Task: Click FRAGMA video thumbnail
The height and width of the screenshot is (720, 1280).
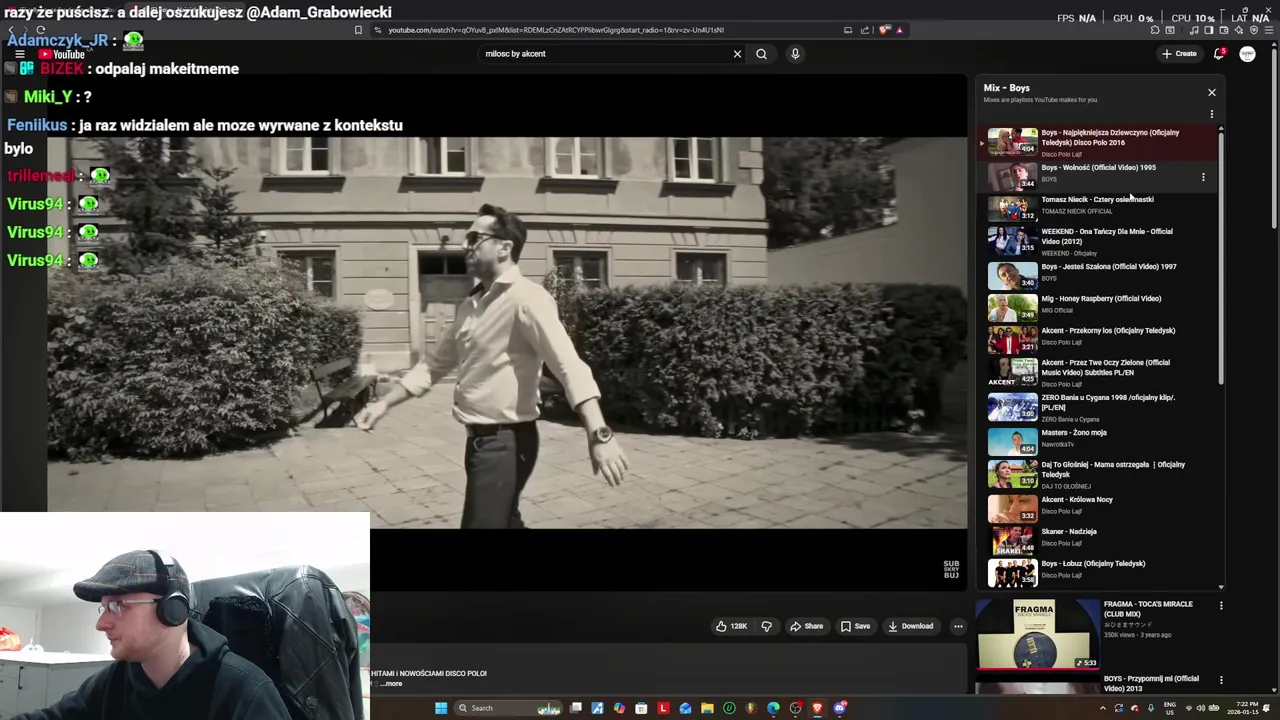Action: [1036, 634]
